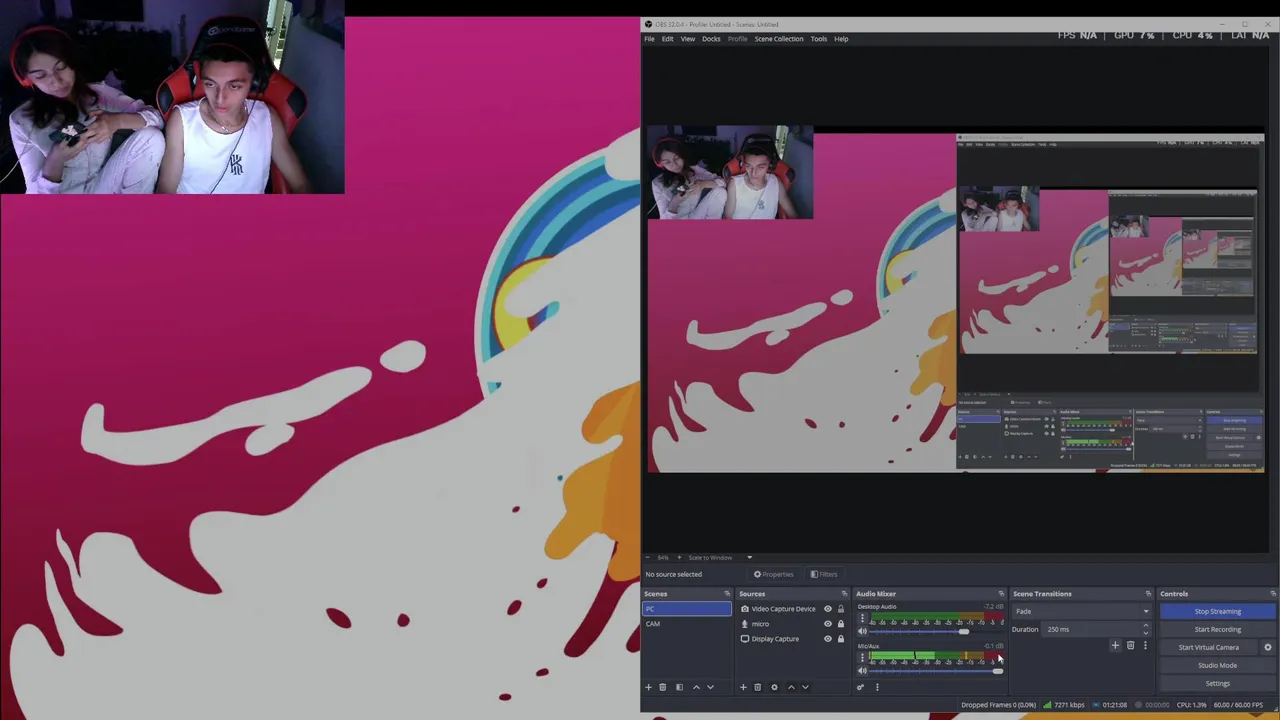Decrease Duration with down stepper arrow
1280x720 pixels.
point(1146,633)
